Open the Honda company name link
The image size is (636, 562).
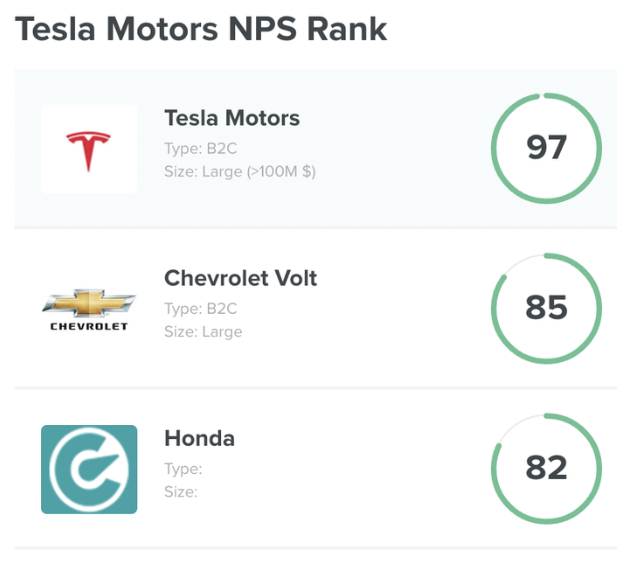point(200,438)
